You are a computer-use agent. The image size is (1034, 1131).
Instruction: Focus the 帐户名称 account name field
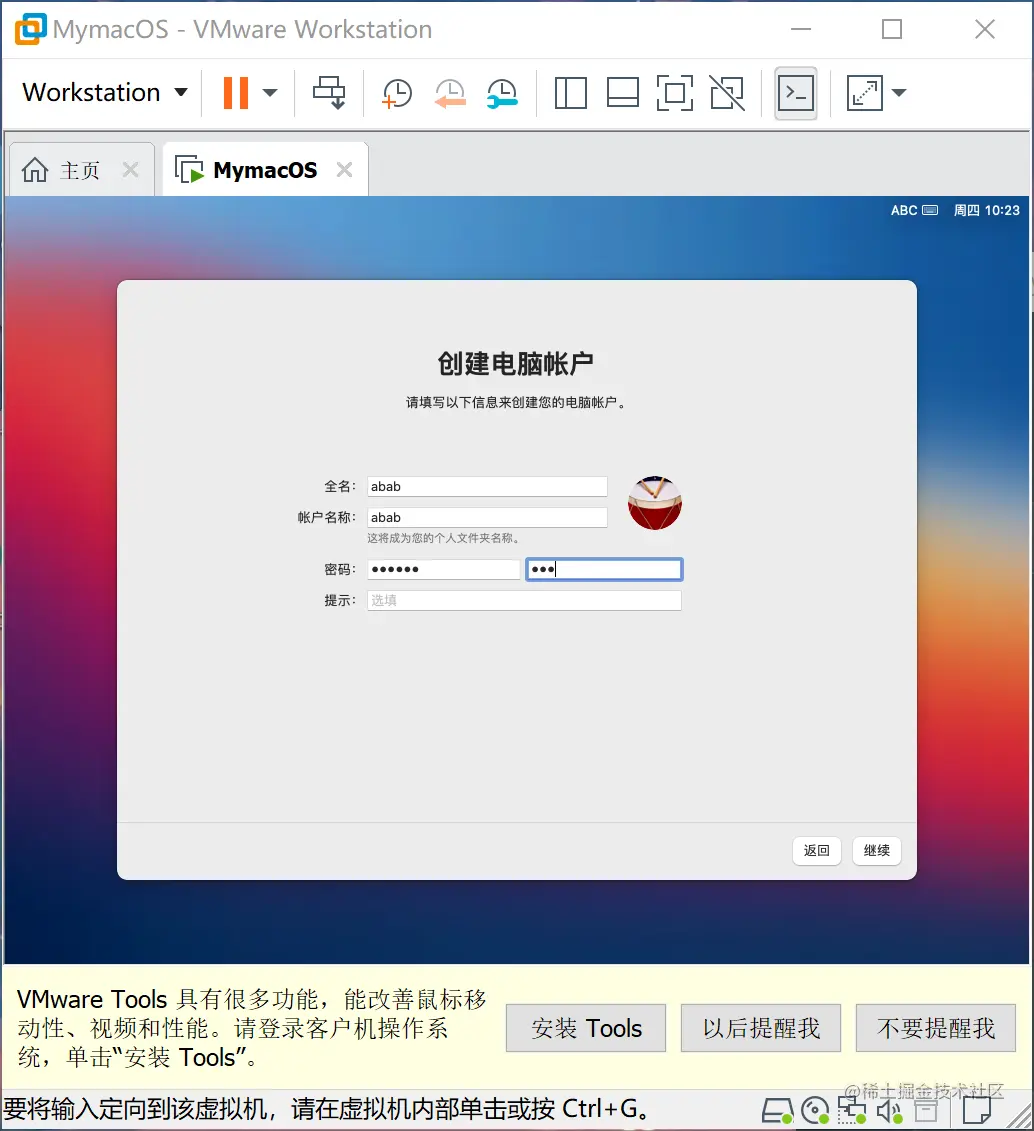[487, 517]
